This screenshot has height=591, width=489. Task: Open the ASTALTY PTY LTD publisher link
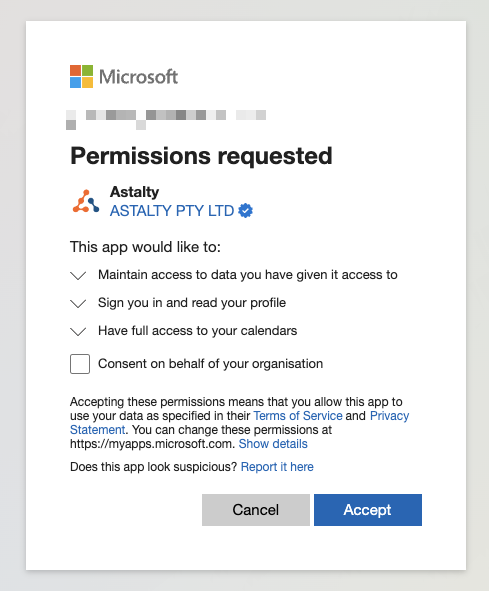[x=172, y=211]
